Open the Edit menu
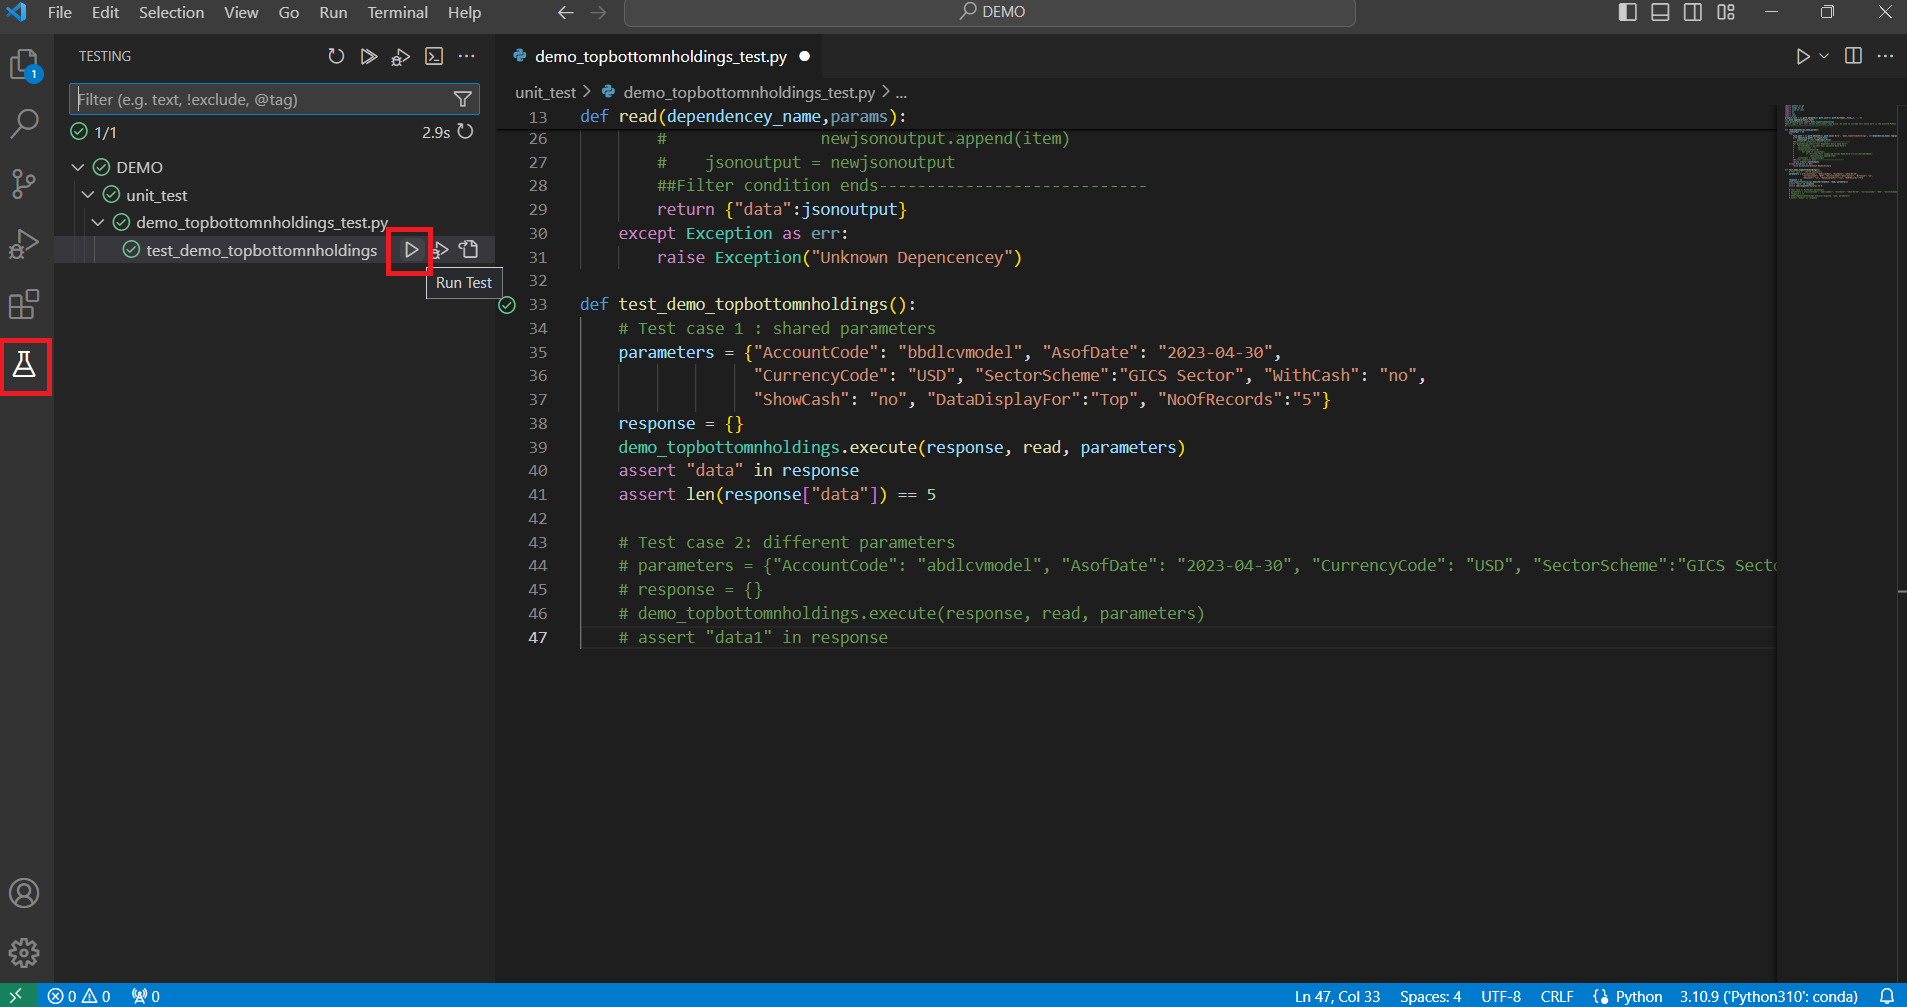The image size is (1907, 1007). [x=105, y=12]
